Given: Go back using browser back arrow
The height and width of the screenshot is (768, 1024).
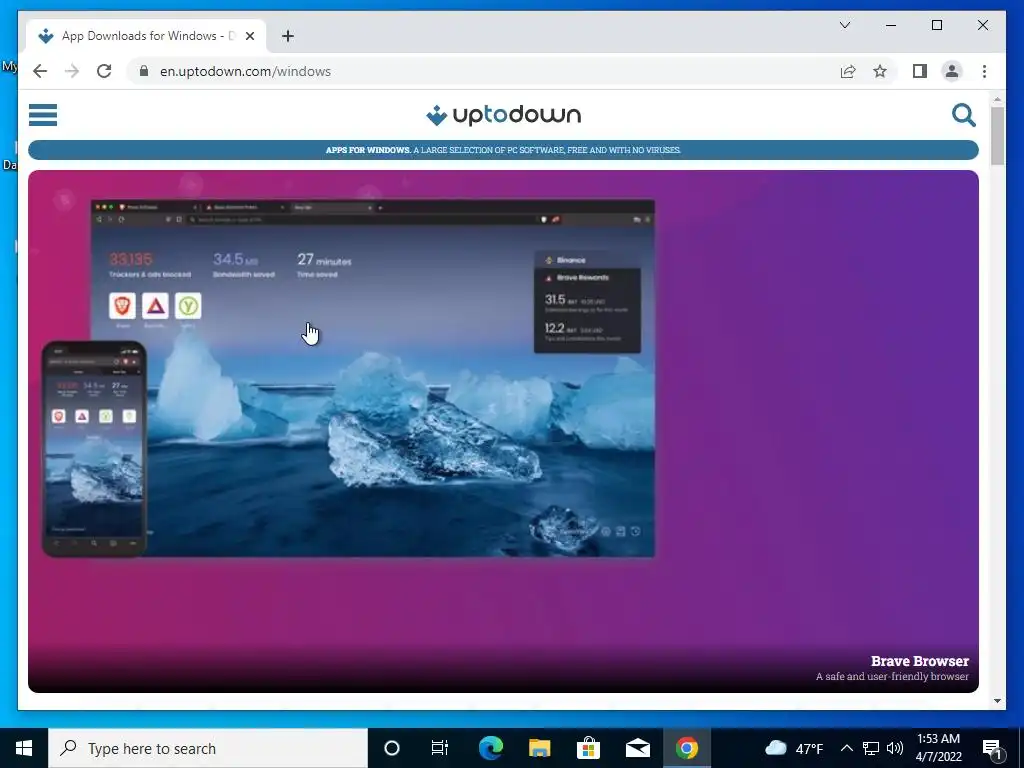Looking at the screenshot, I should point(40,71).
